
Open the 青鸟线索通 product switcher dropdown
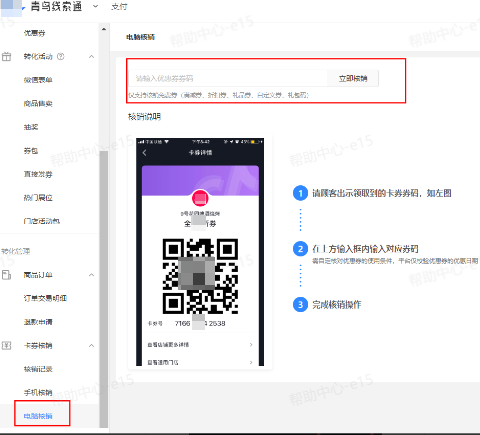click(x=95, y=6)
